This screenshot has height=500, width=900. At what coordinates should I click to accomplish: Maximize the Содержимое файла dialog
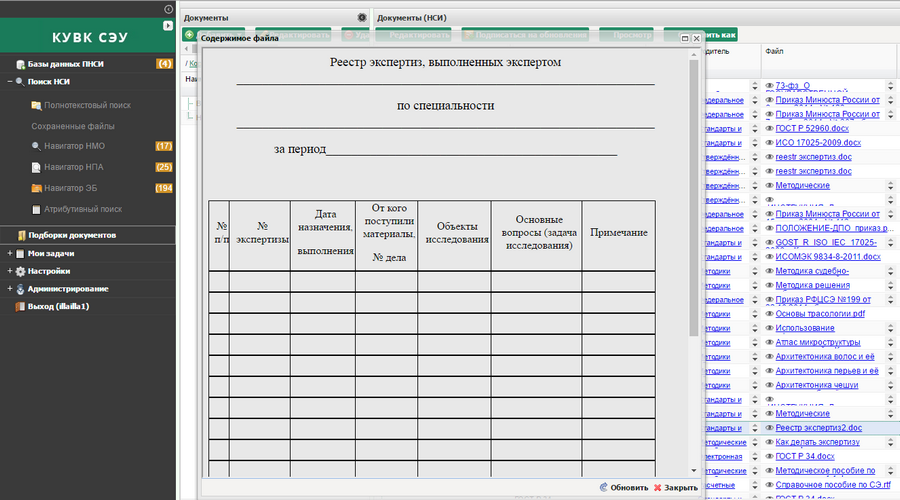(685, 38)
